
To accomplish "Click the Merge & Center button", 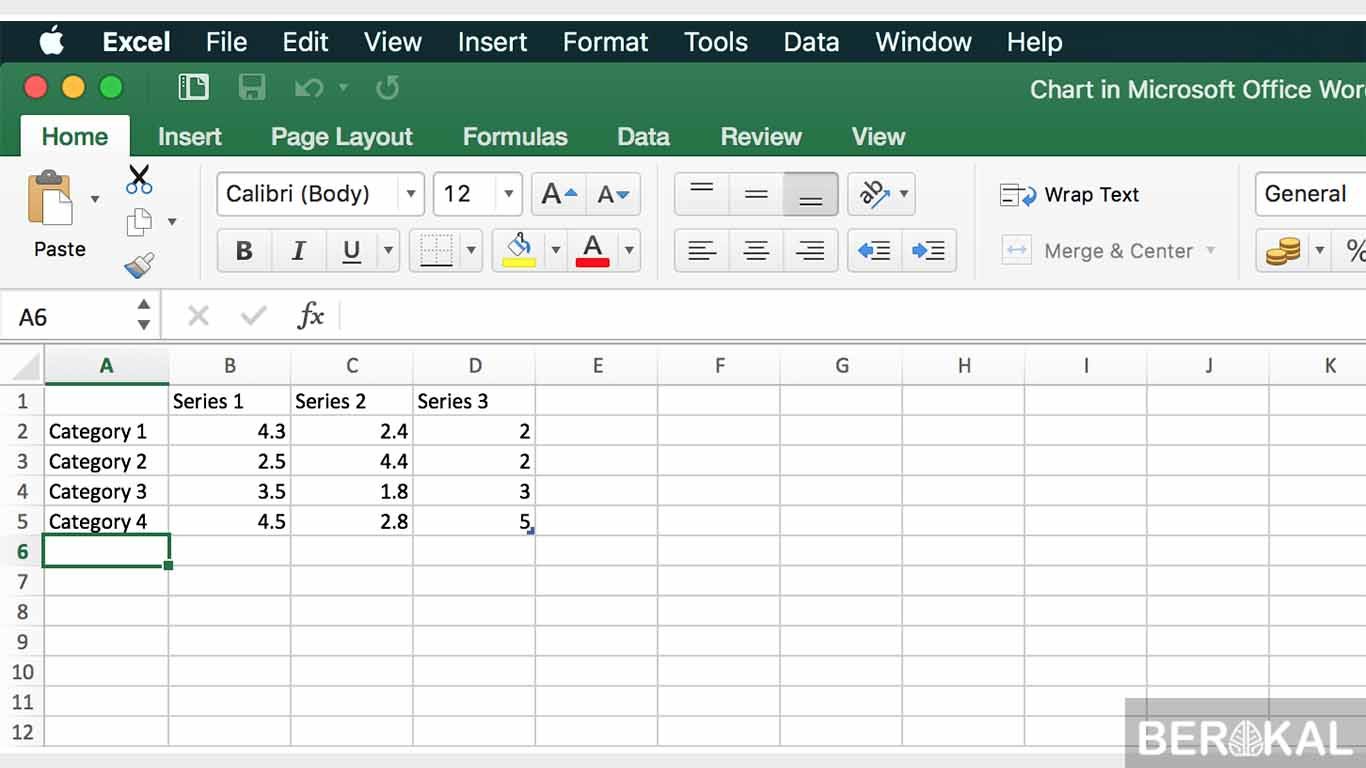I will (1097, 251).
